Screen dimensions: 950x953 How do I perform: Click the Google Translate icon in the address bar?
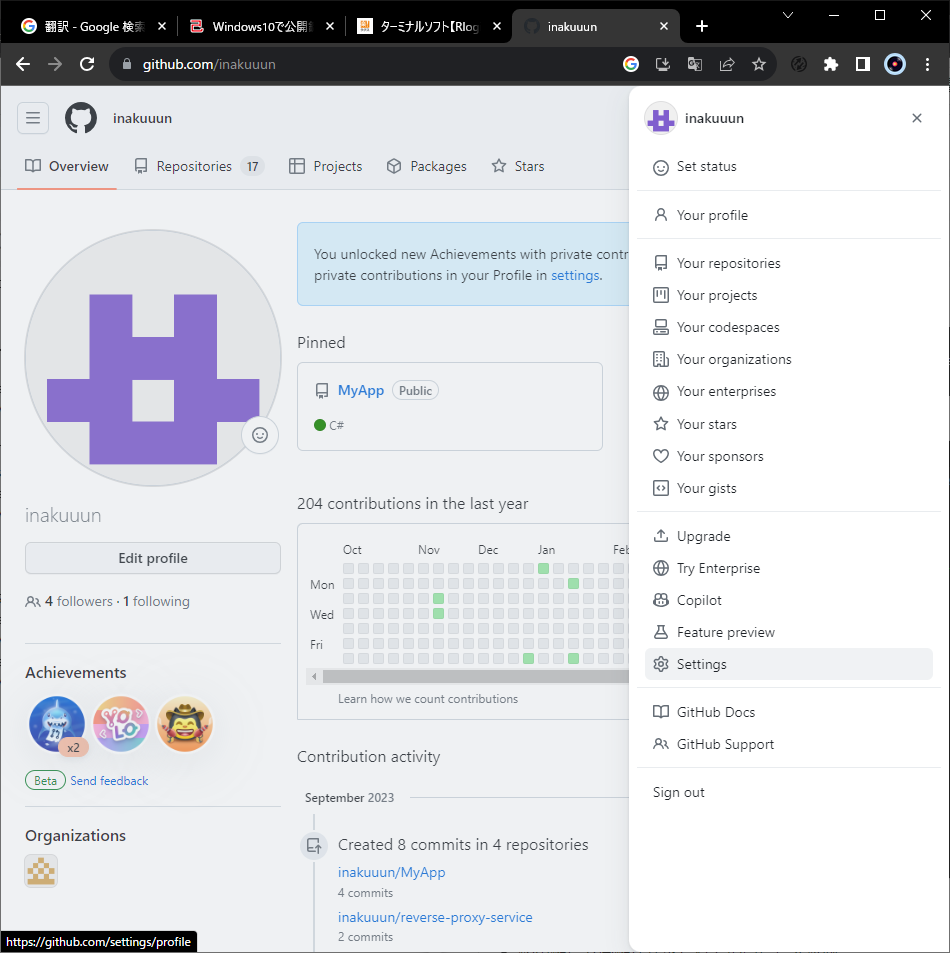694,63
